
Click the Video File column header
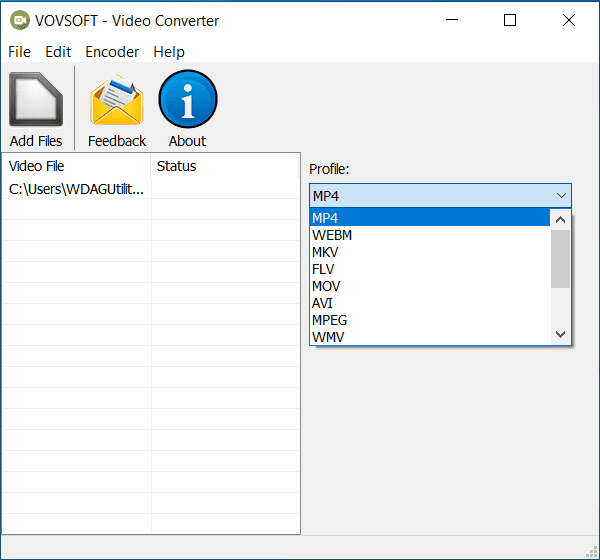pyautogui.click(x=77, y=166)
